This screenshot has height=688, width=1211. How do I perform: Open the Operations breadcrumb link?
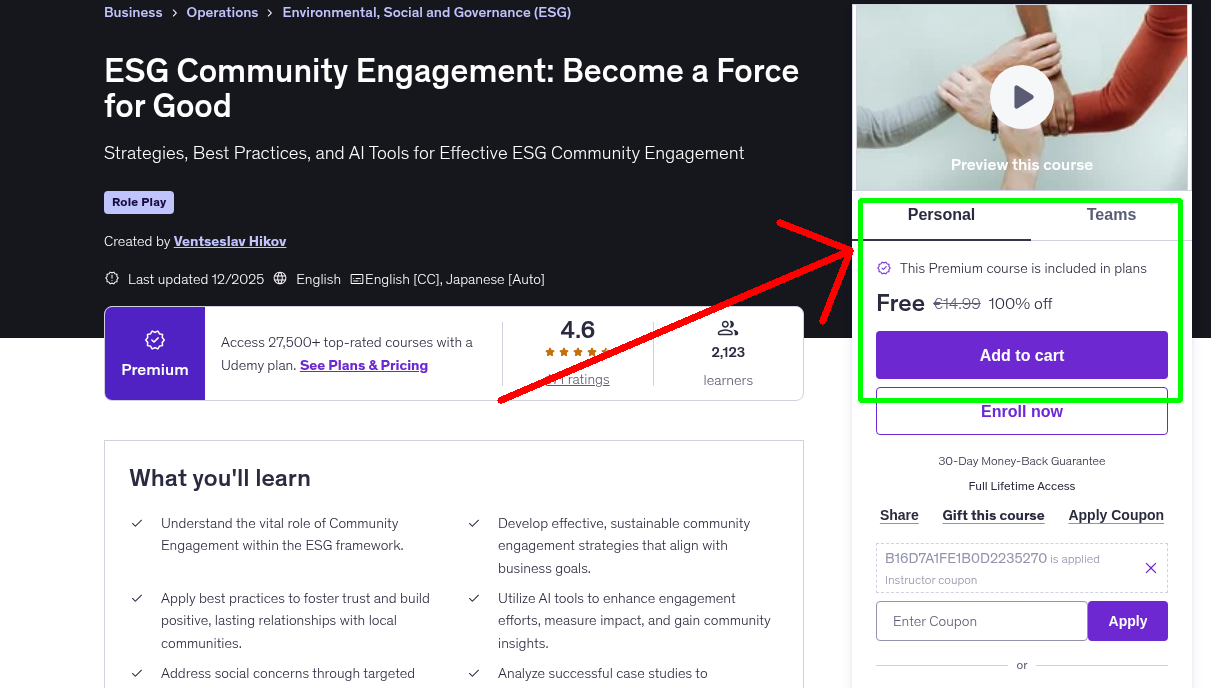222,12
